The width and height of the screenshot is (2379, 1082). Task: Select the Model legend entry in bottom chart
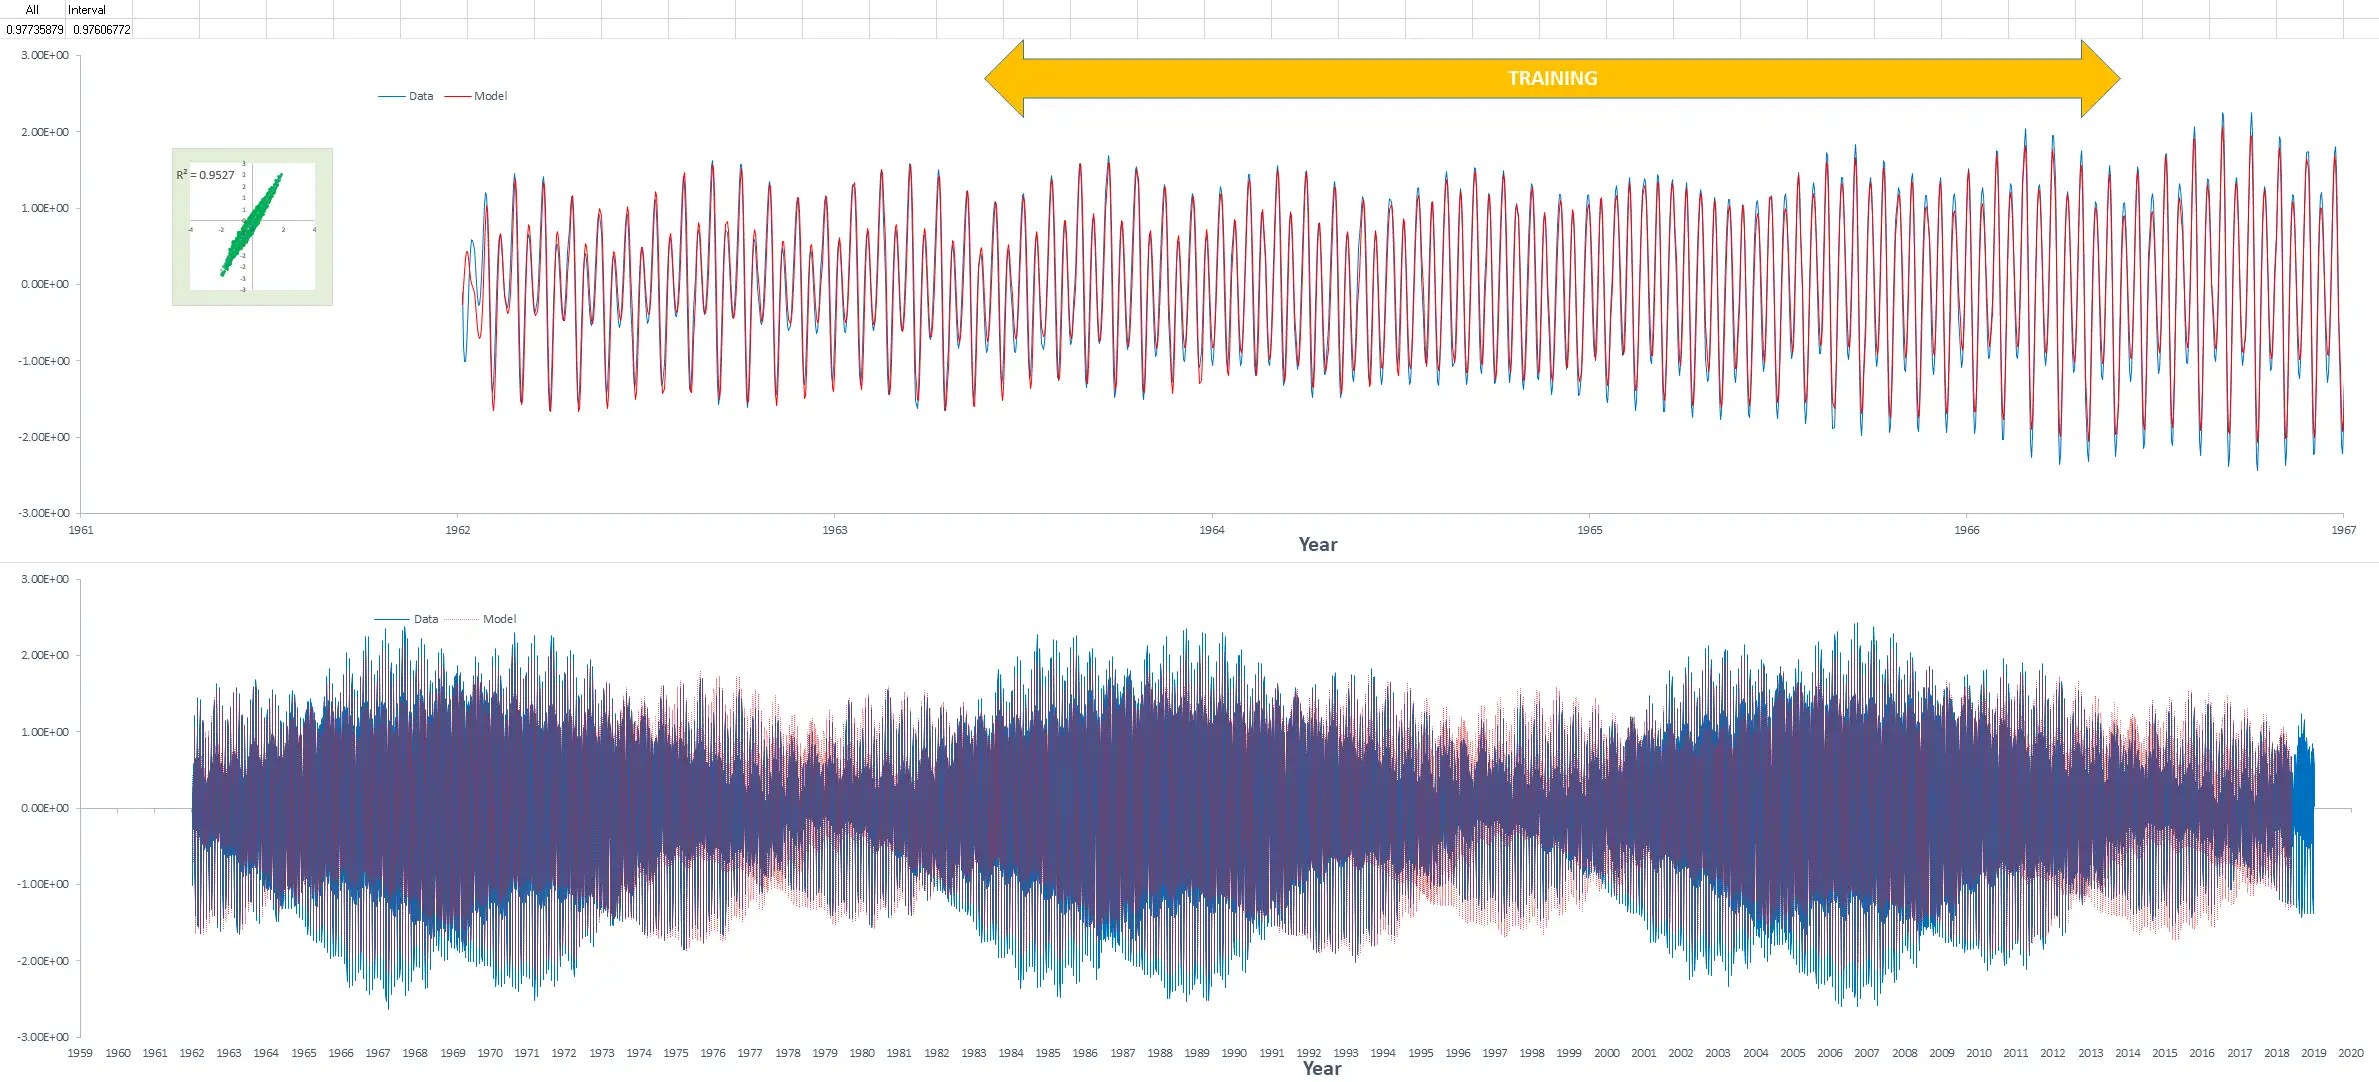(x=499, y=619)
